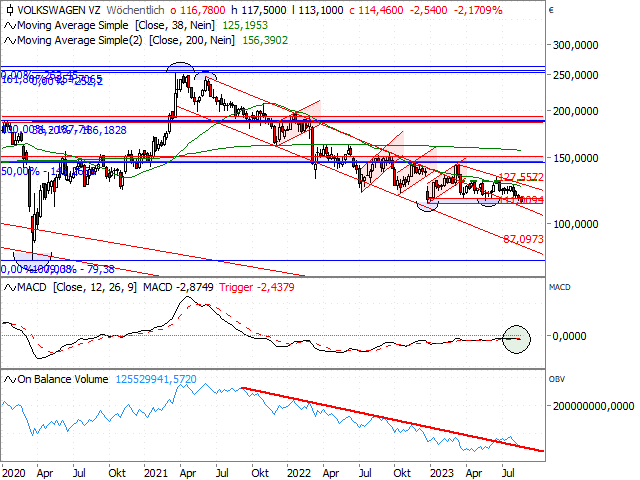Click the 2021 time axis label
Image resolution: width=640 pixels, height=480 pixels.
156,473
